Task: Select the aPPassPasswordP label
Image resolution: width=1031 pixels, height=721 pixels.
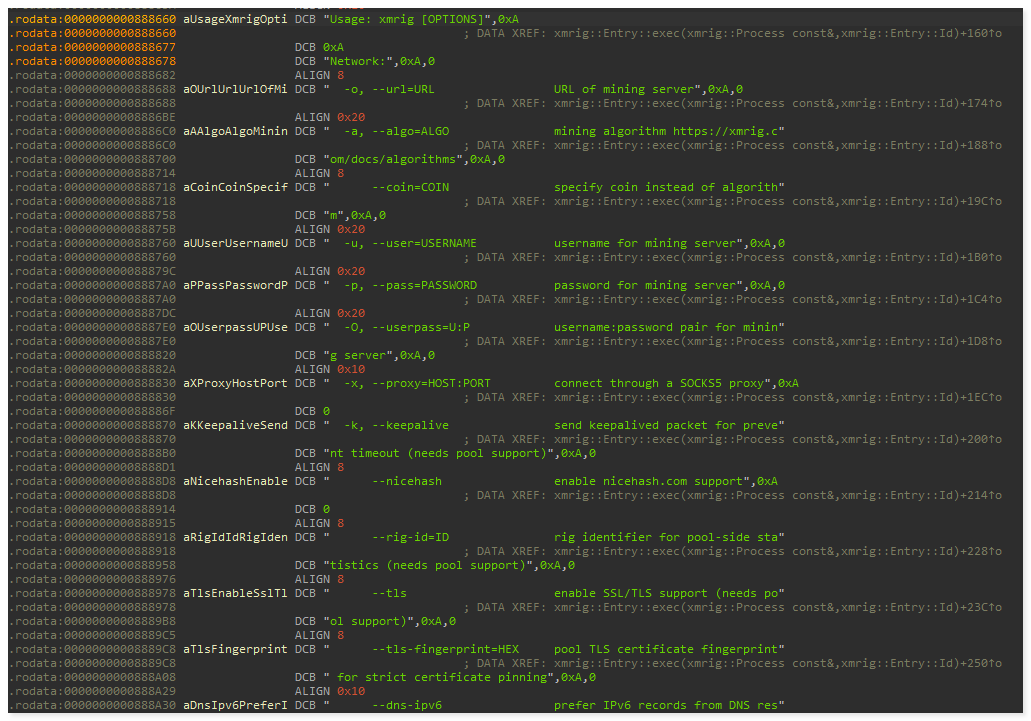Action: pos(235,285)
